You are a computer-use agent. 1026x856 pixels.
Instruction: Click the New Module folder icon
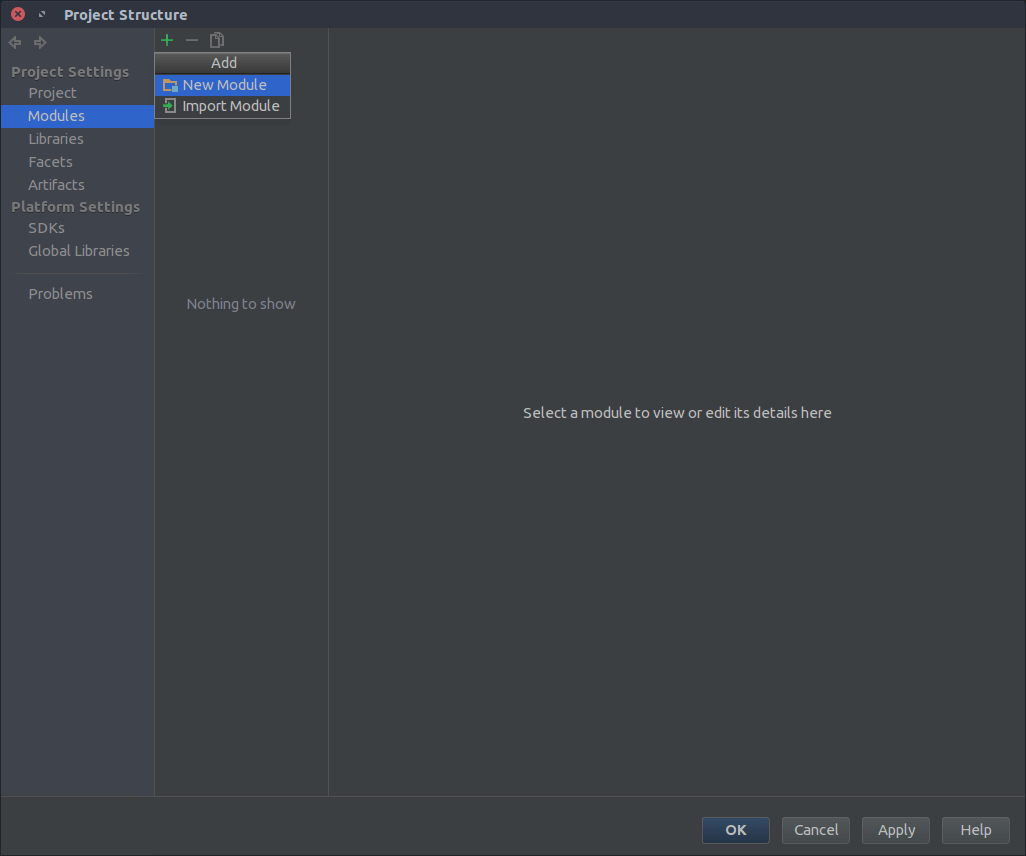[170, 86]
